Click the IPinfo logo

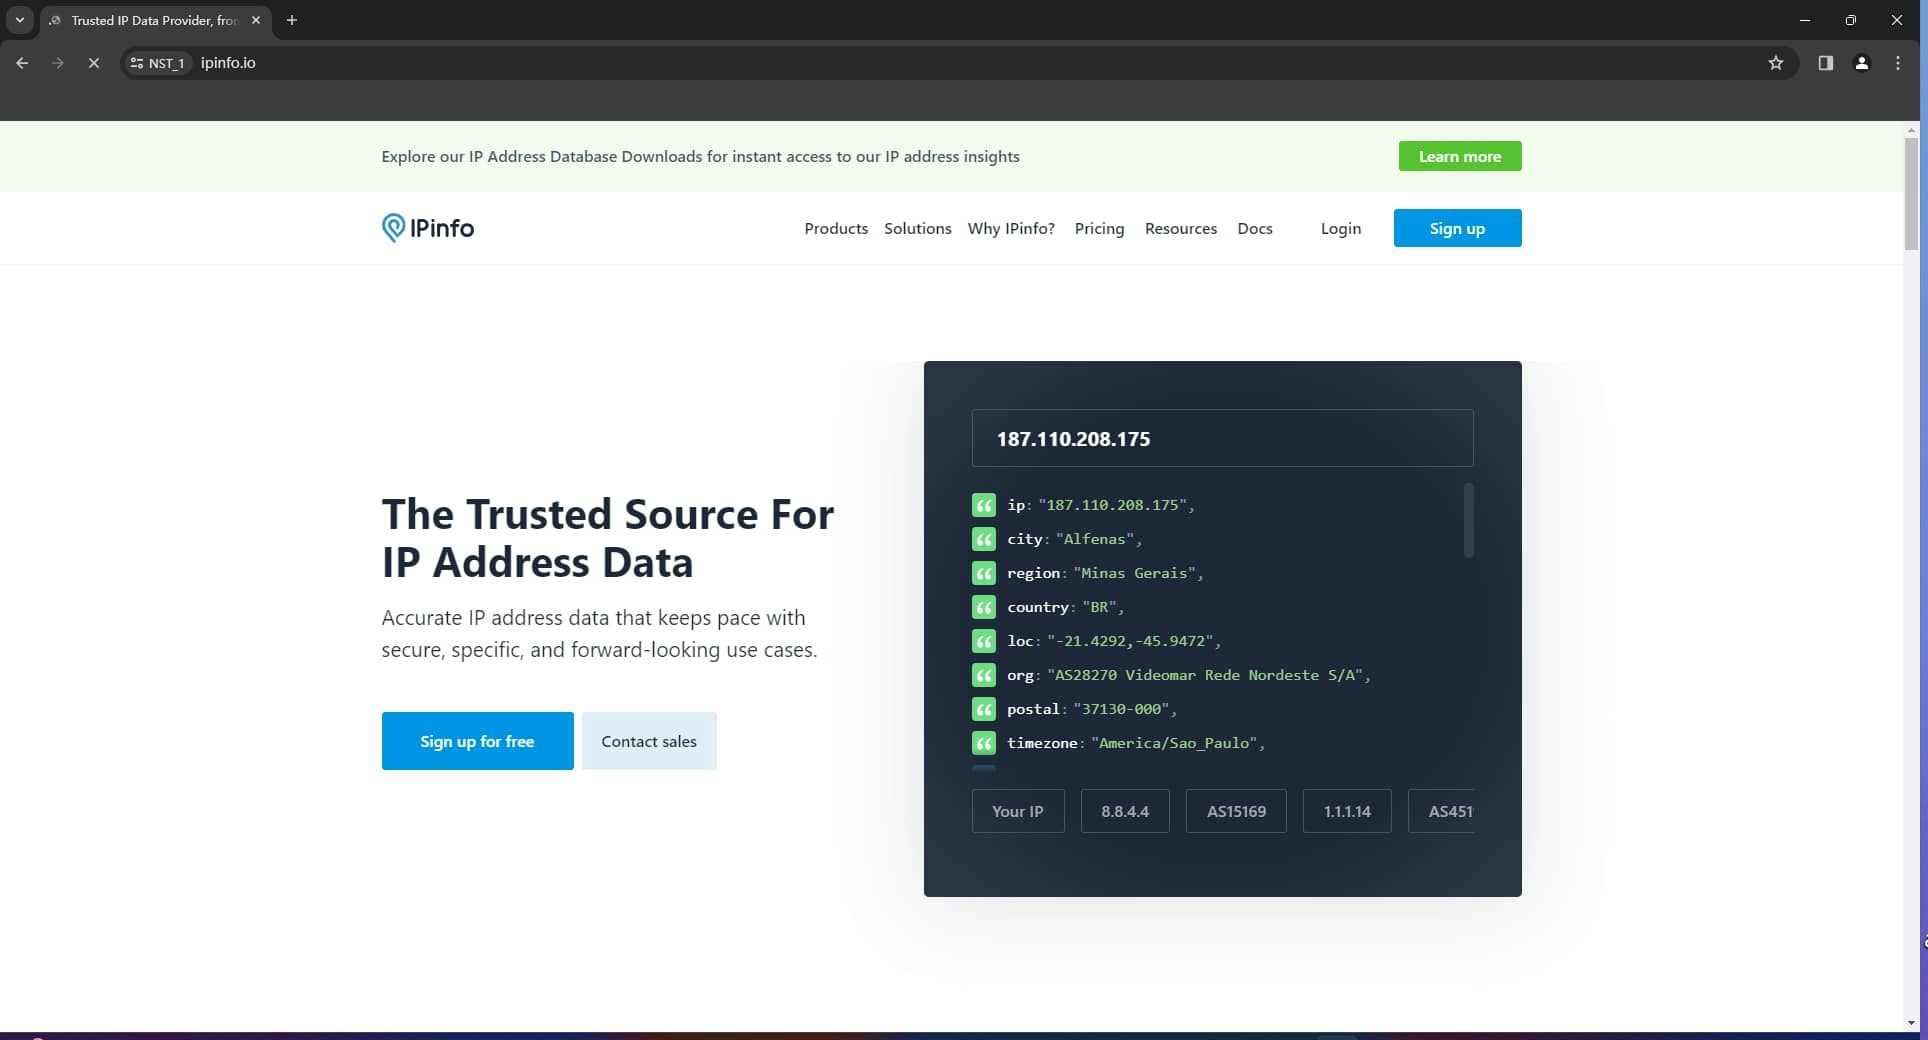pos(428,228)
